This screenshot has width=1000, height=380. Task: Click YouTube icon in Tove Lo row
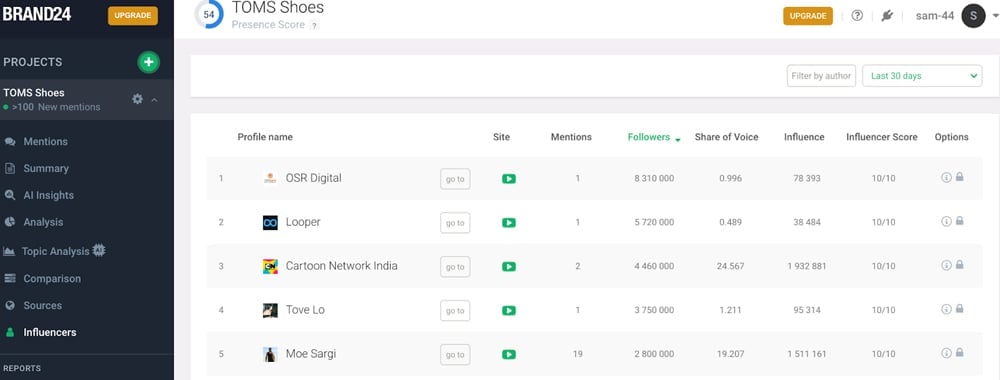508,311
